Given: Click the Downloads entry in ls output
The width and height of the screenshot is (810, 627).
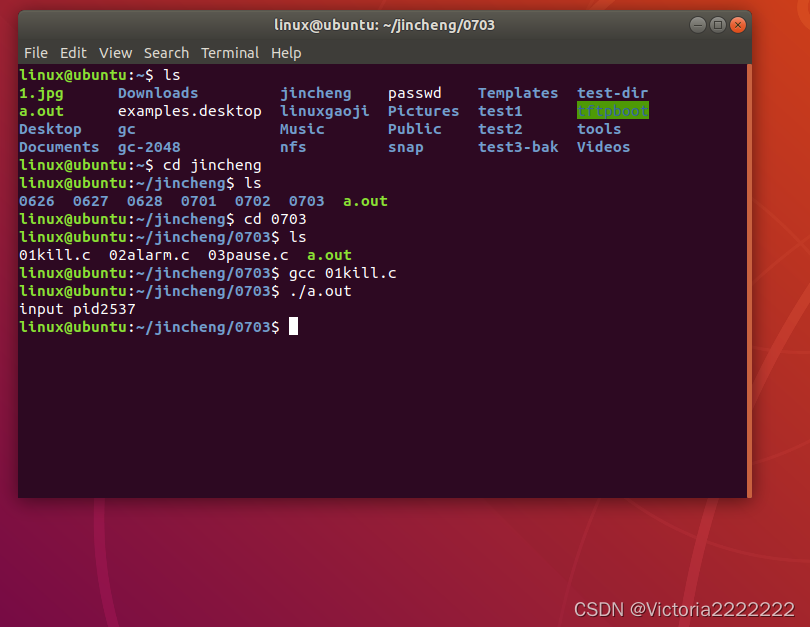Looking at the screenshot, I should click(157, 93).
